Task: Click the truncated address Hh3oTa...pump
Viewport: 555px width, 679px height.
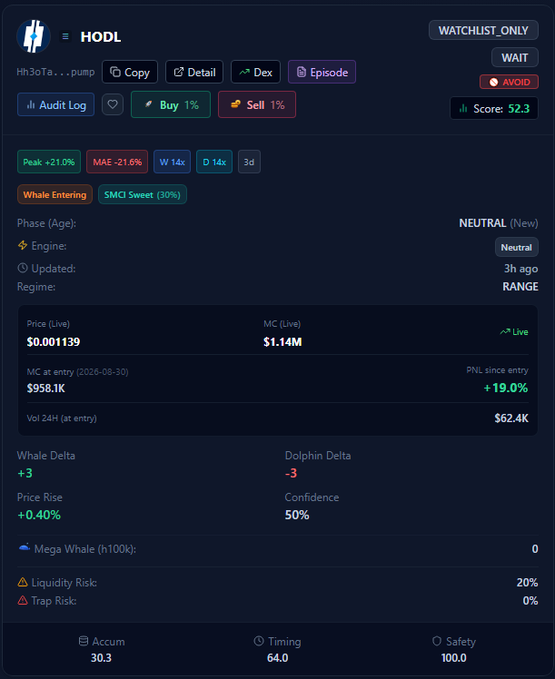Action: pyautogui.click(x=55, y=72)
